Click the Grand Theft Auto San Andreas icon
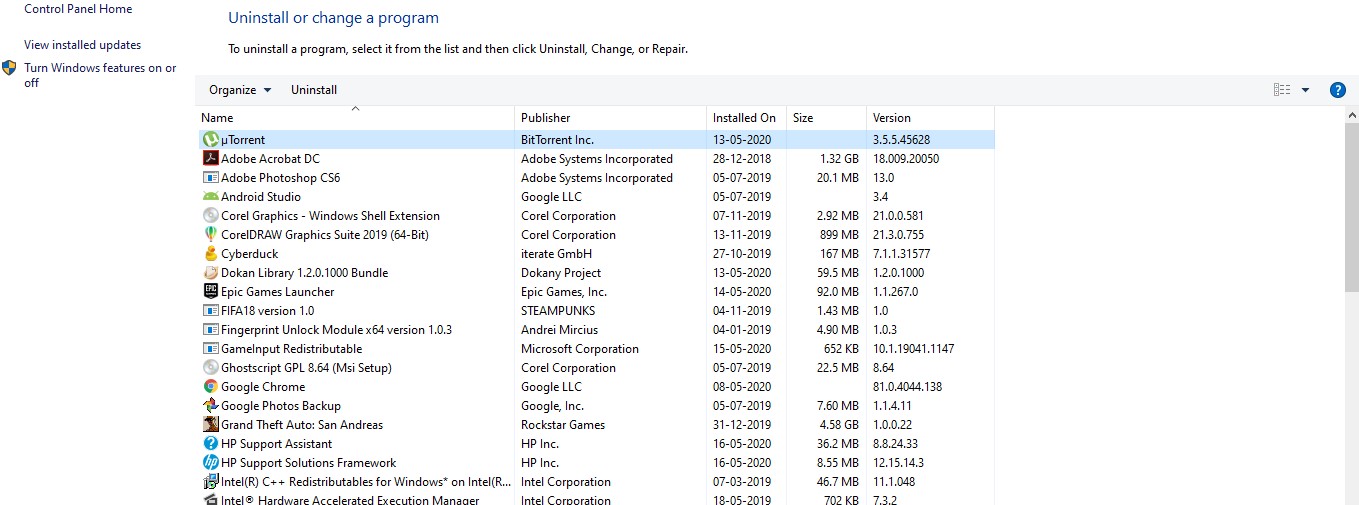 coord(211,425)
